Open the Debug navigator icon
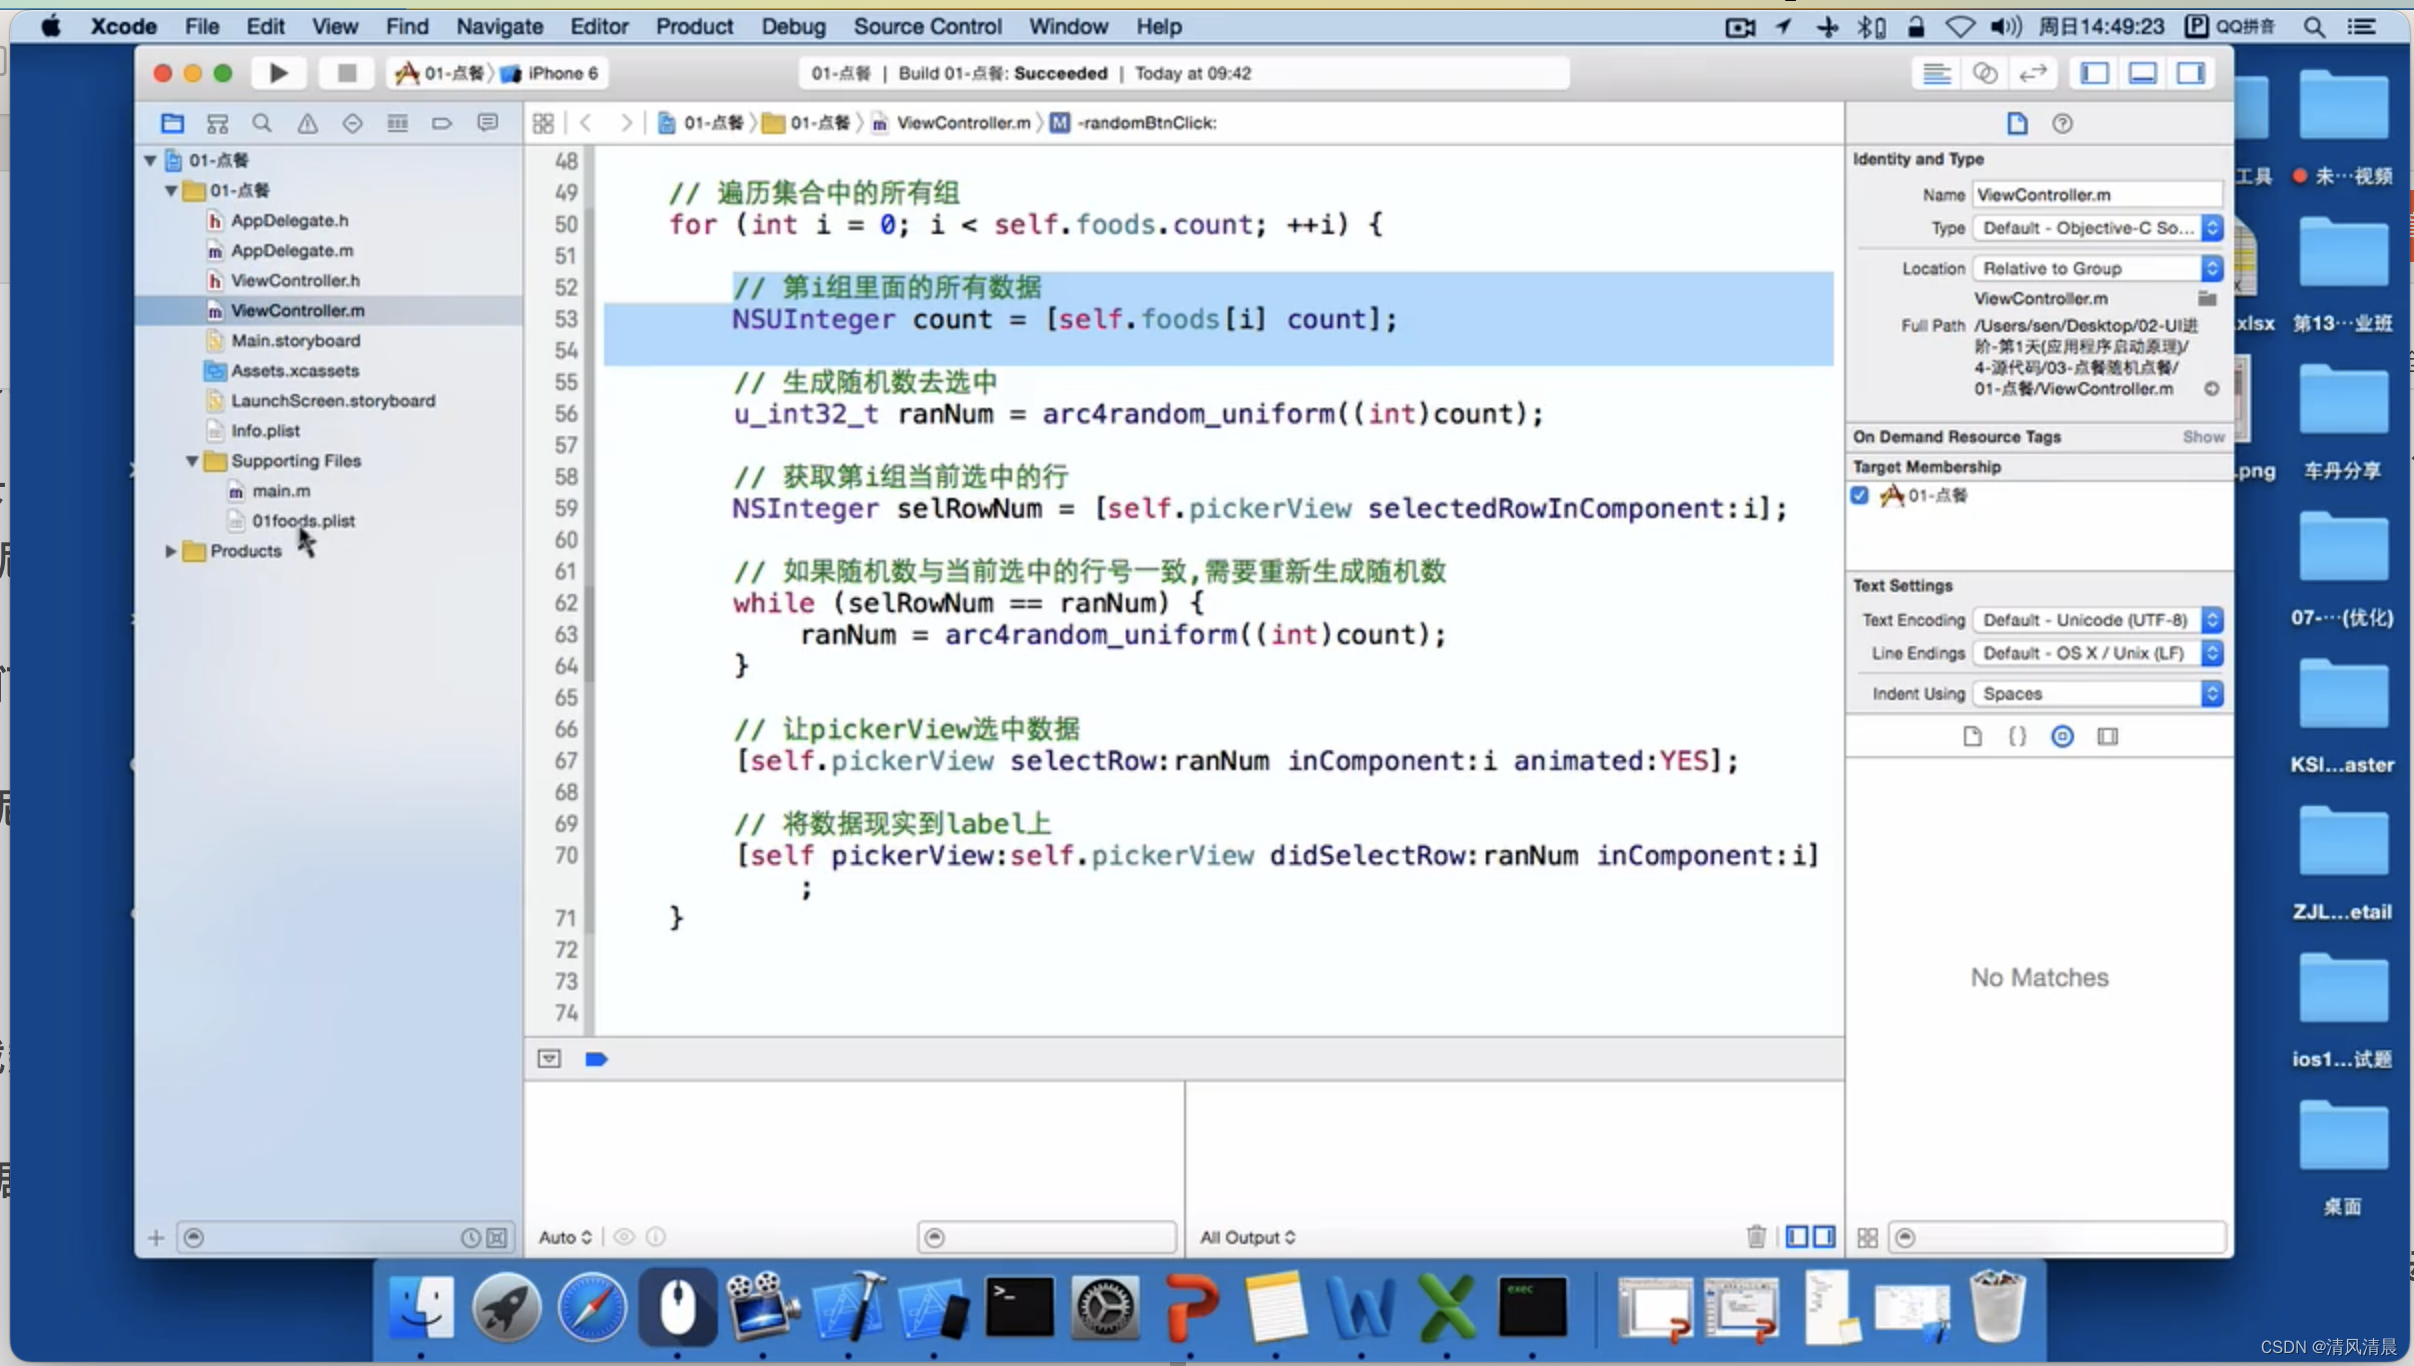The image size is (2414, 1366). (x=397, y=123)
